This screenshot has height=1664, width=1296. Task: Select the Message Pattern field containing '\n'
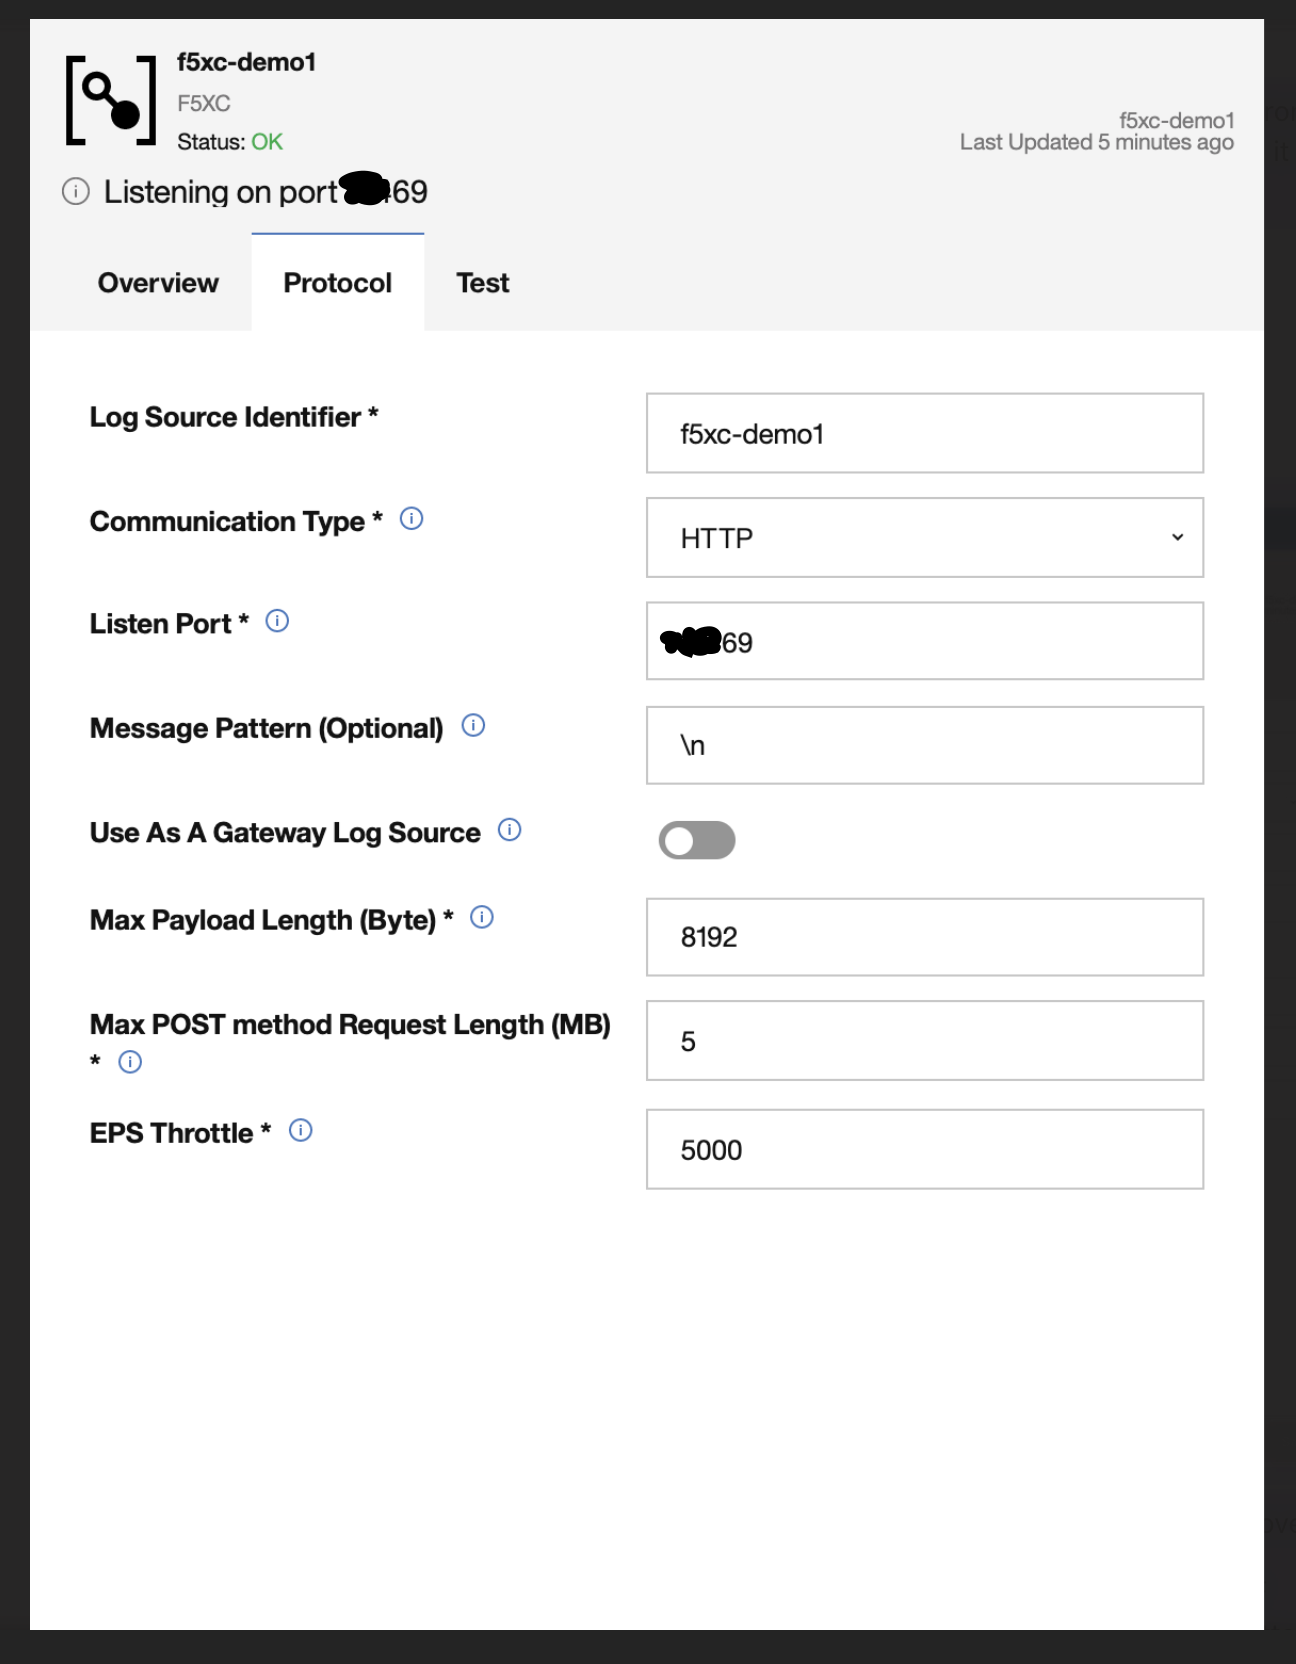point(924,744)
